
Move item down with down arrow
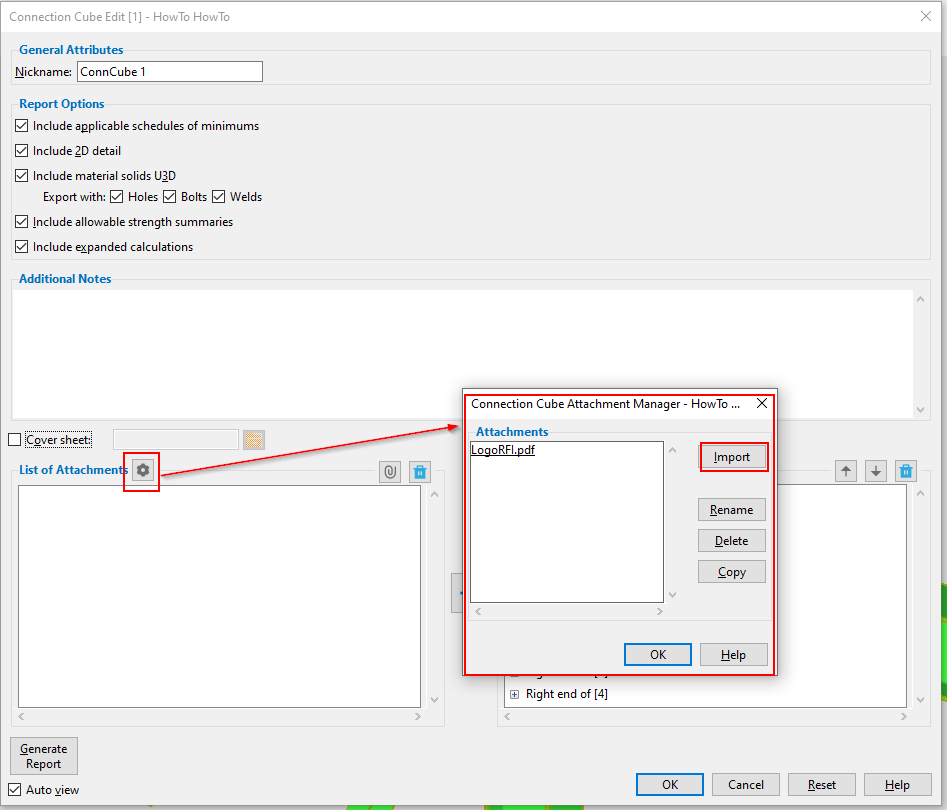(876, 471)
